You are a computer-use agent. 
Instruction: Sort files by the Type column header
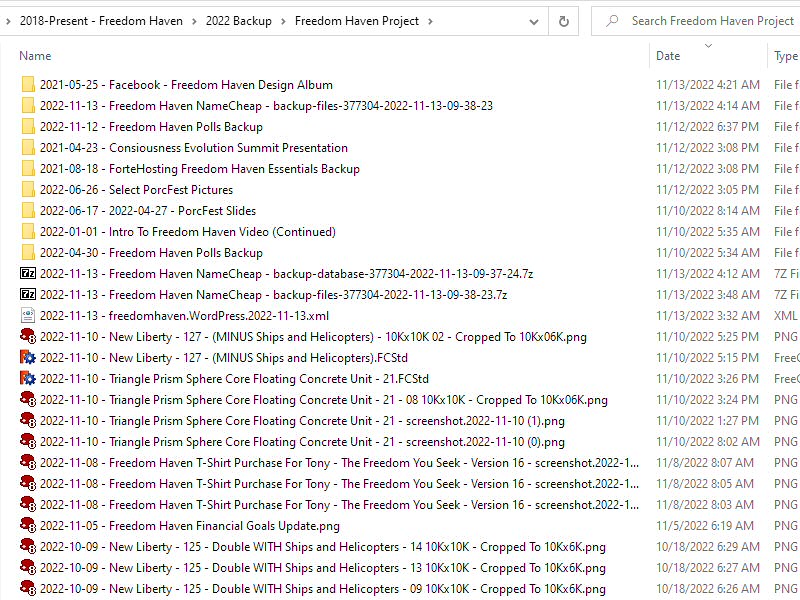pyautogui.click(x=786, y=56)
